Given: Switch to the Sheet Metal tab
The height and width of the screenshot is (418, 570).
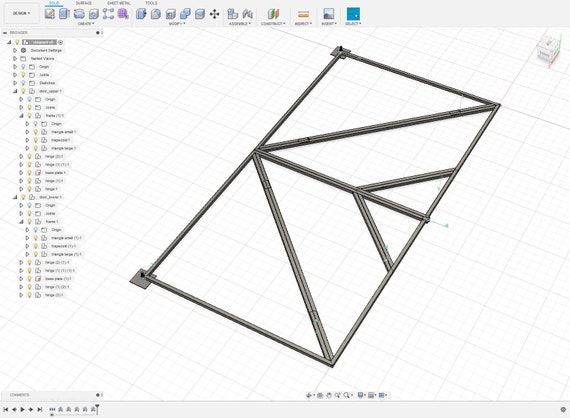Looking at the screenshot, I should pyautogui.click(x=119, y=3).
